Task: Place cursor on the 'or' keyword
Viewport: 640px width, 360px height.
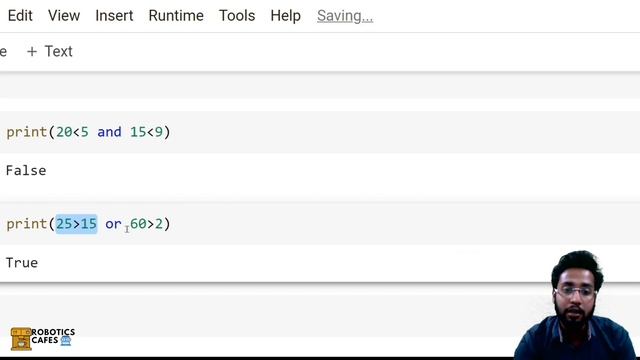Action: point(113,224)
